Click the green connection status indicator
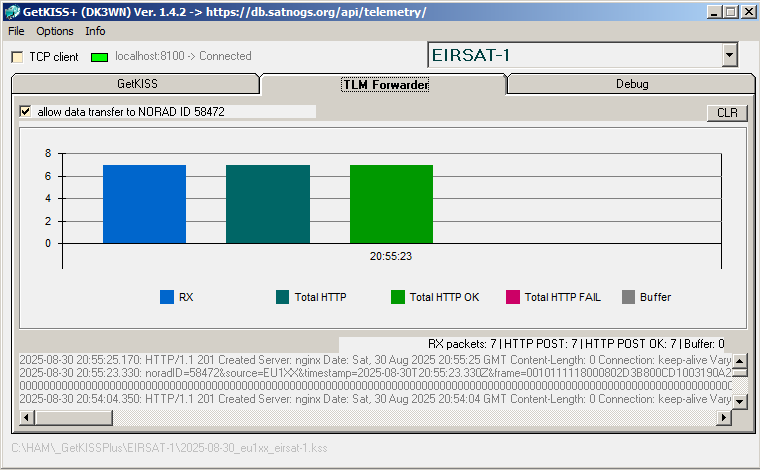The height and width of the screenshot is (470, 760). [99, 57]
